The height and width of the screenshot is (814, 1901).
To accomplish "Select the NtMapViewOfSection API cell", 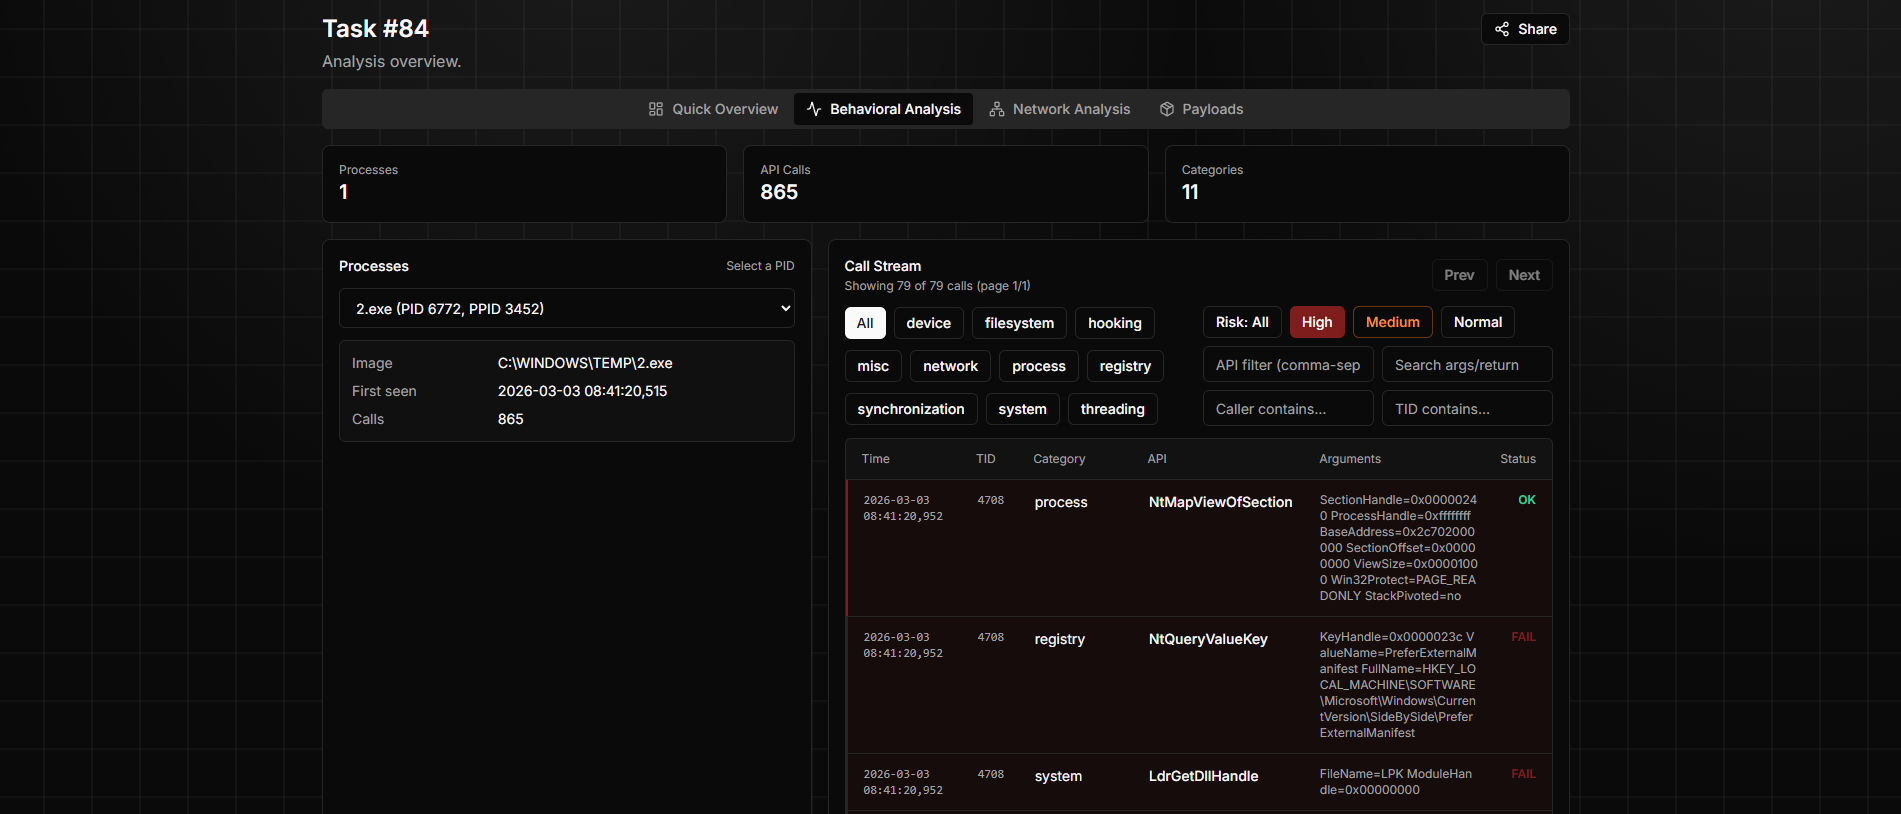I will [1220, 502].
